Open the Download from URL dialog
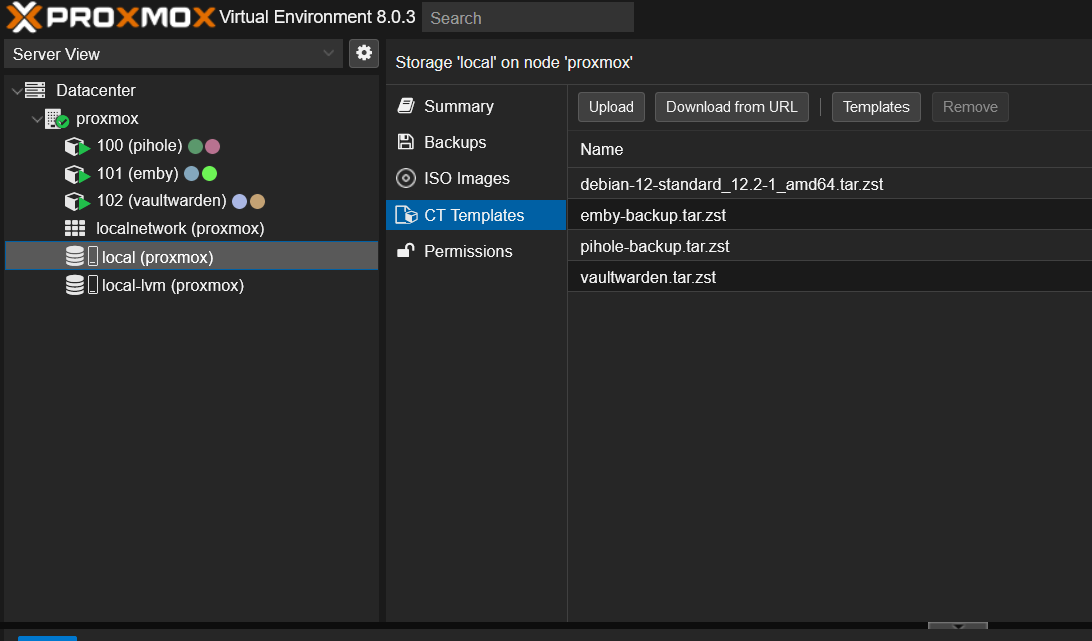Viewport: 1092px width, 641px height. (731, 107)
